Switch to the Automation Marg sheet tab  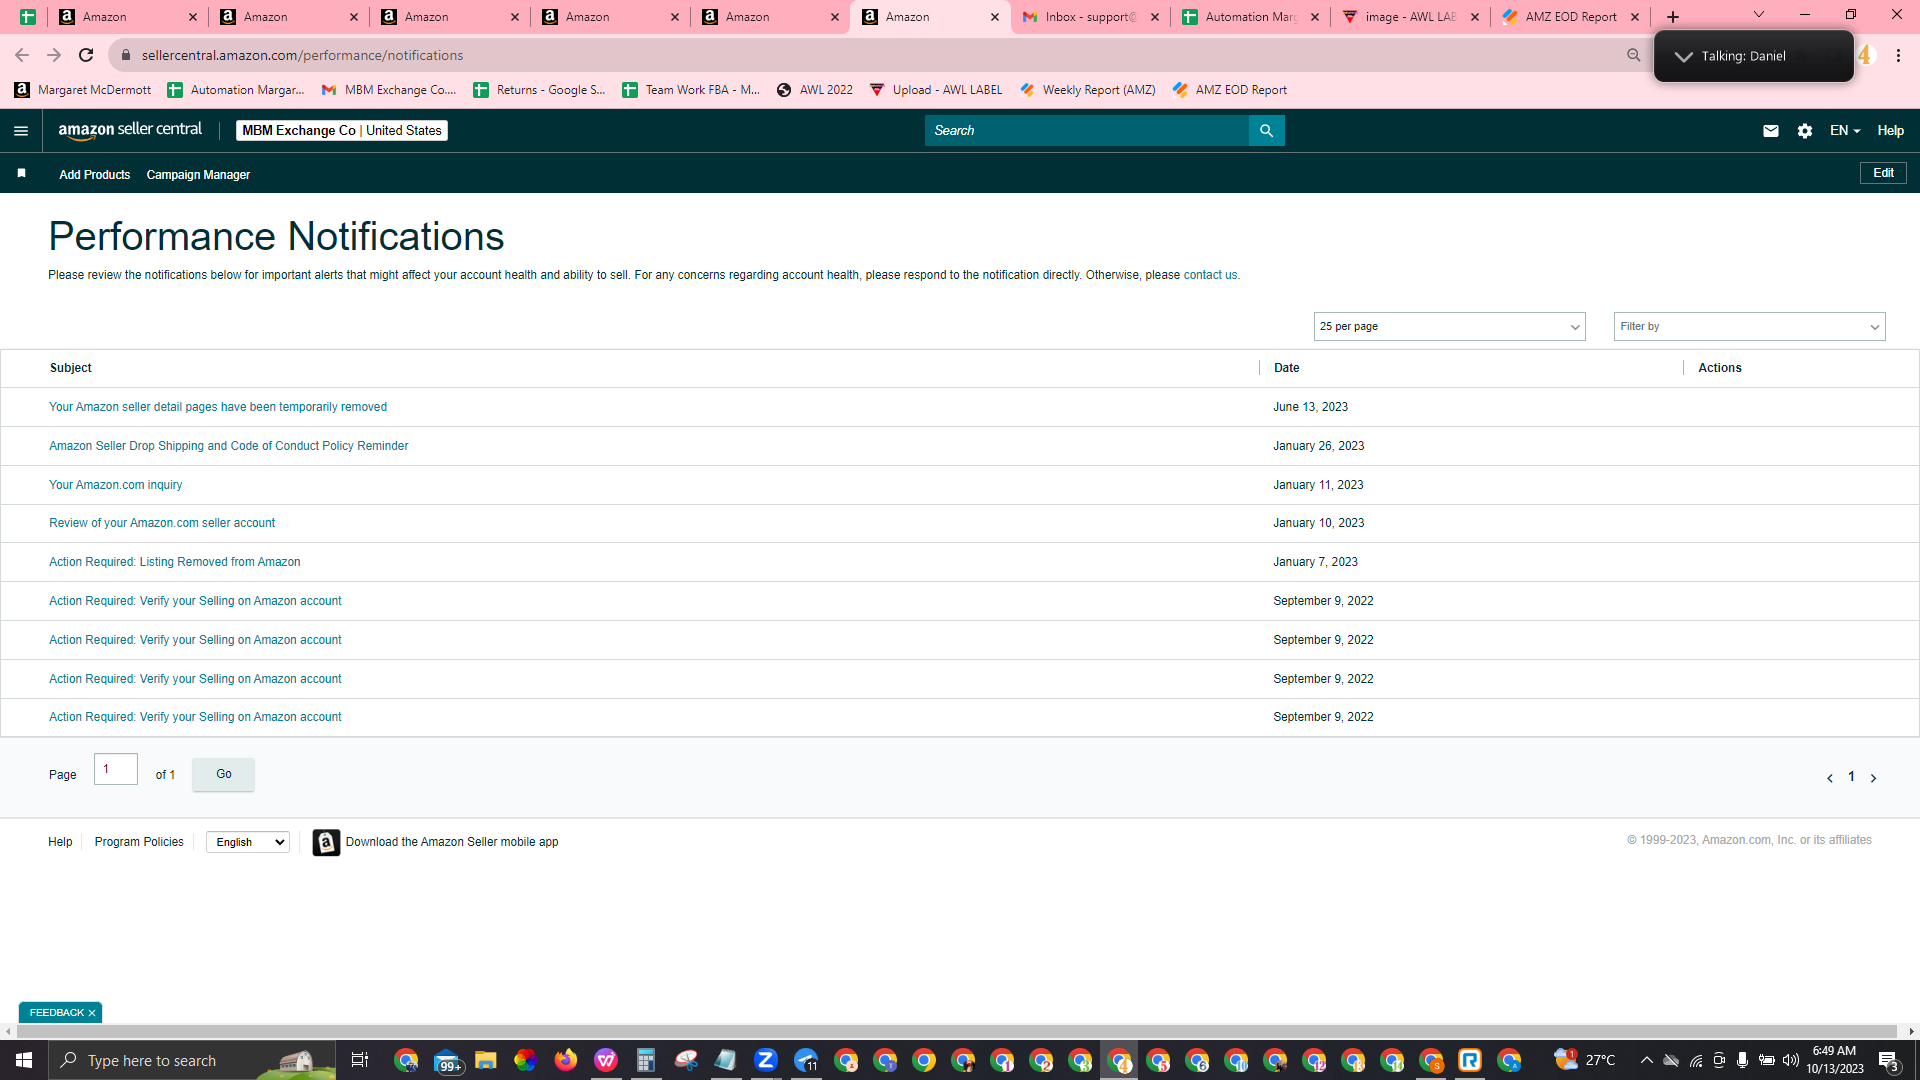[x=1250, y=17]
